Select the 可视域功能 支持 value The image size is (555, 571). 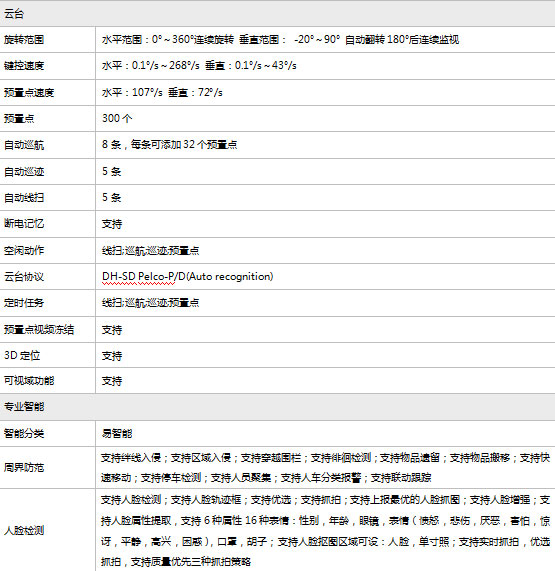(x=112, y=381)
